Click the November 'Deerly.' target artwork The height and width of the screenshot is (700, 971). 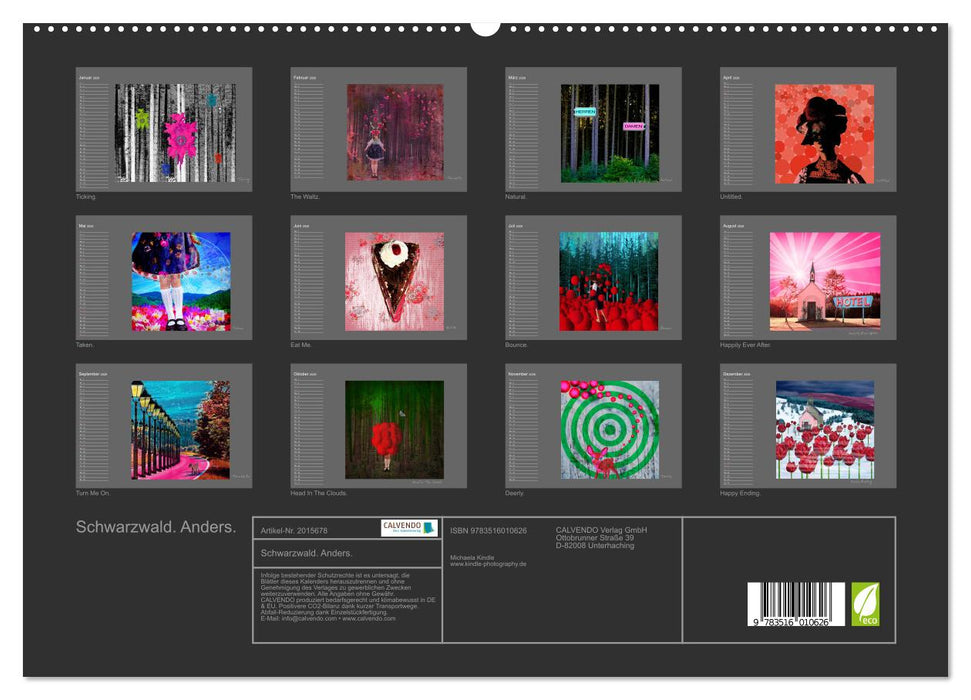609,429
